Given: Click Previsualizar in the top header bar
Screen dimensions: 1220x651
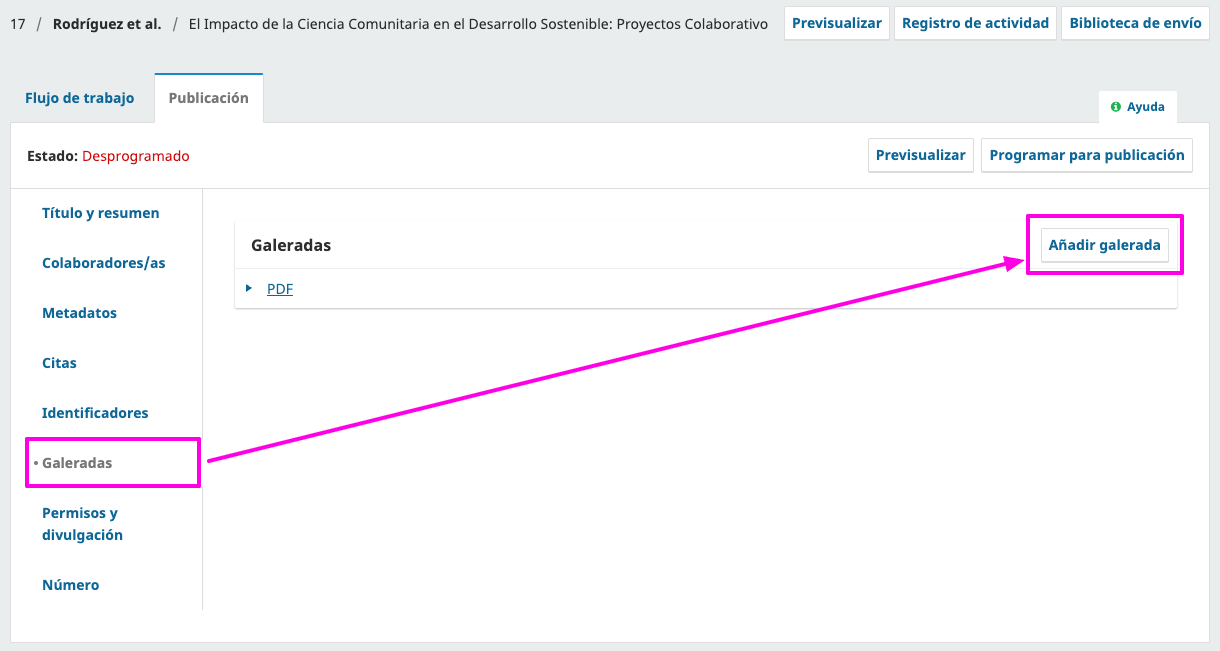Looking at the screenshot, I should [x=836, y=23].
